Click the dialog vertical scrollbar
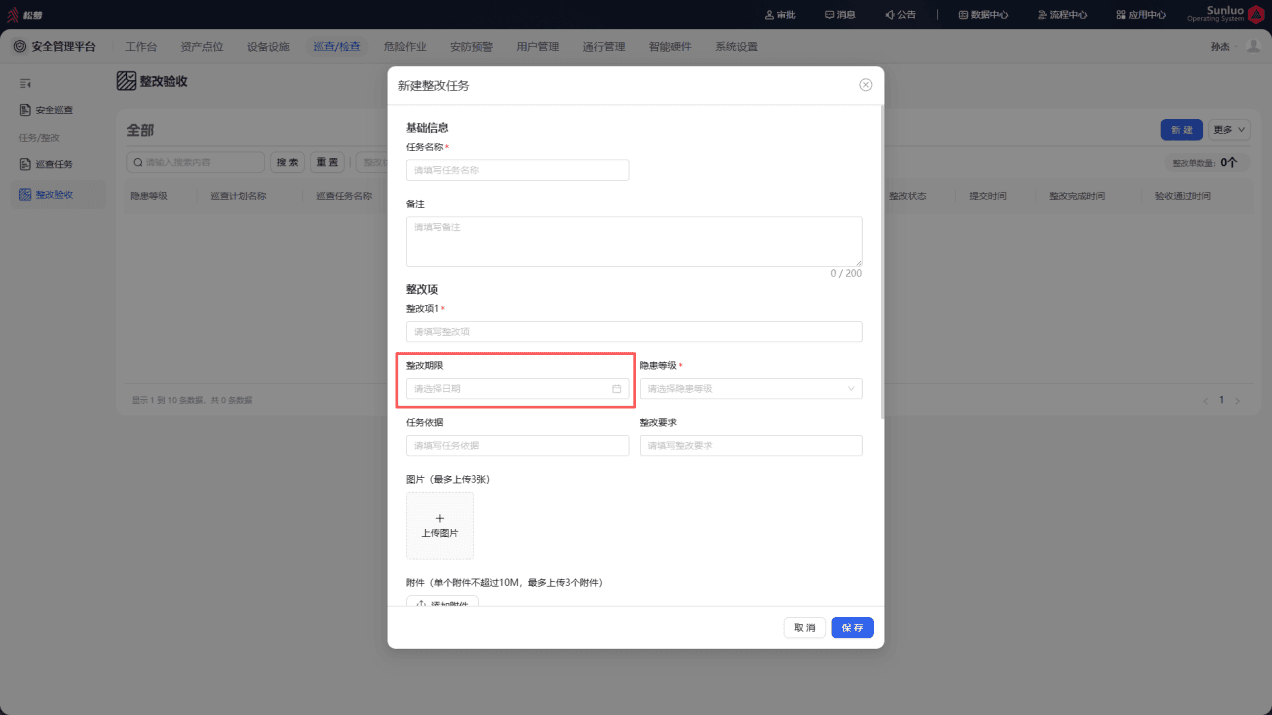Screen dimensions: 1272x715 click(x=881, y=260)
